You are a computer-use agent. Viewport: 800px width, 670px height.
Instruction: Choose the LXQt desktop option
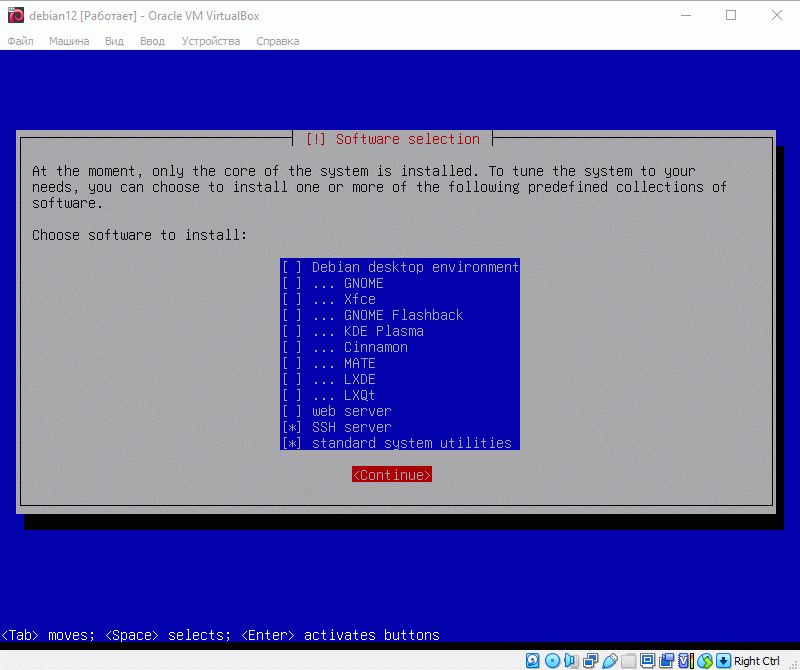[x=400, y=395]
